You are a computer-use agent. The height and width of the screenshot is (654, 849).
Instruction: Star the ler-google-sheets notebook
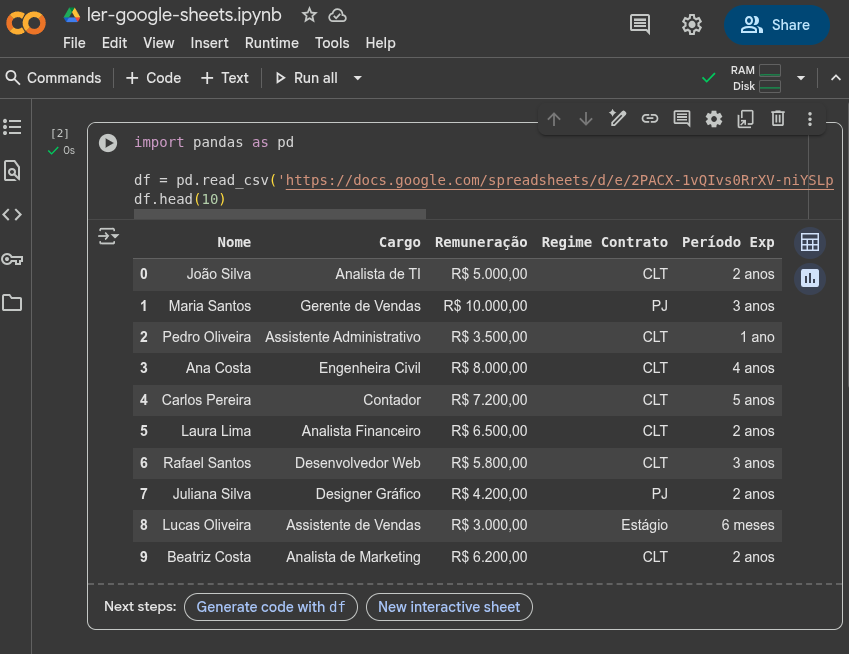point(309,15)
